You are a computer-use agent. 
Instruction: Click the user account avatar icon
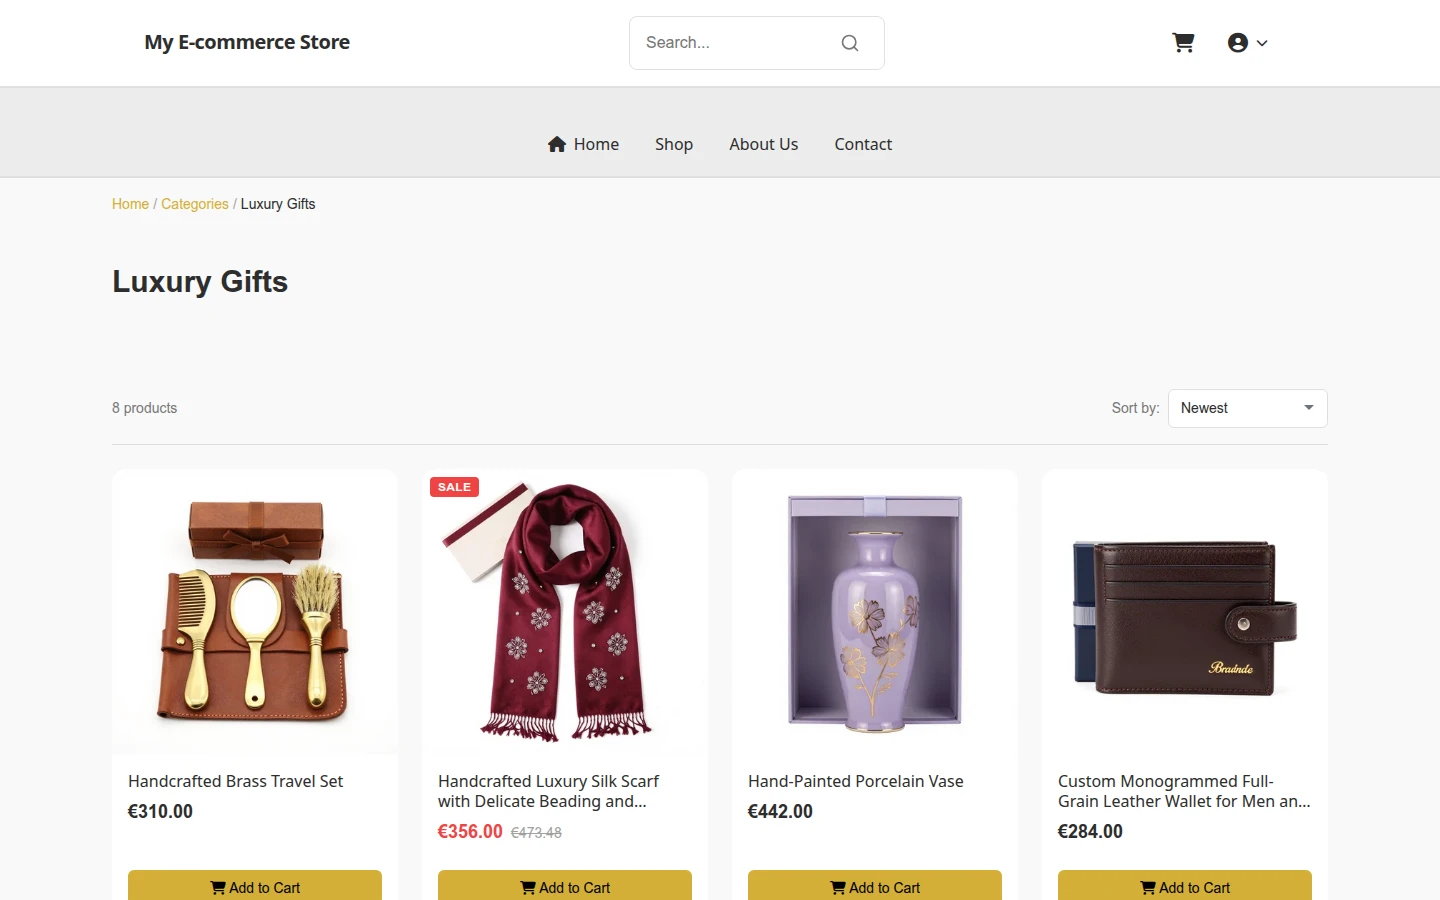click(x=1238, y=42)
